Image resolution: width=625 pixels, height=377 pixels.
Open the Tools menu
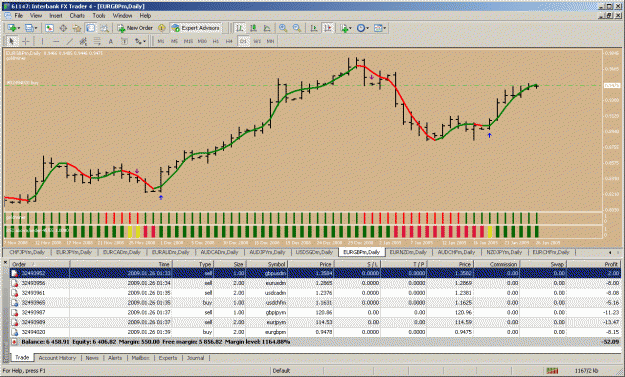point(98,16)
